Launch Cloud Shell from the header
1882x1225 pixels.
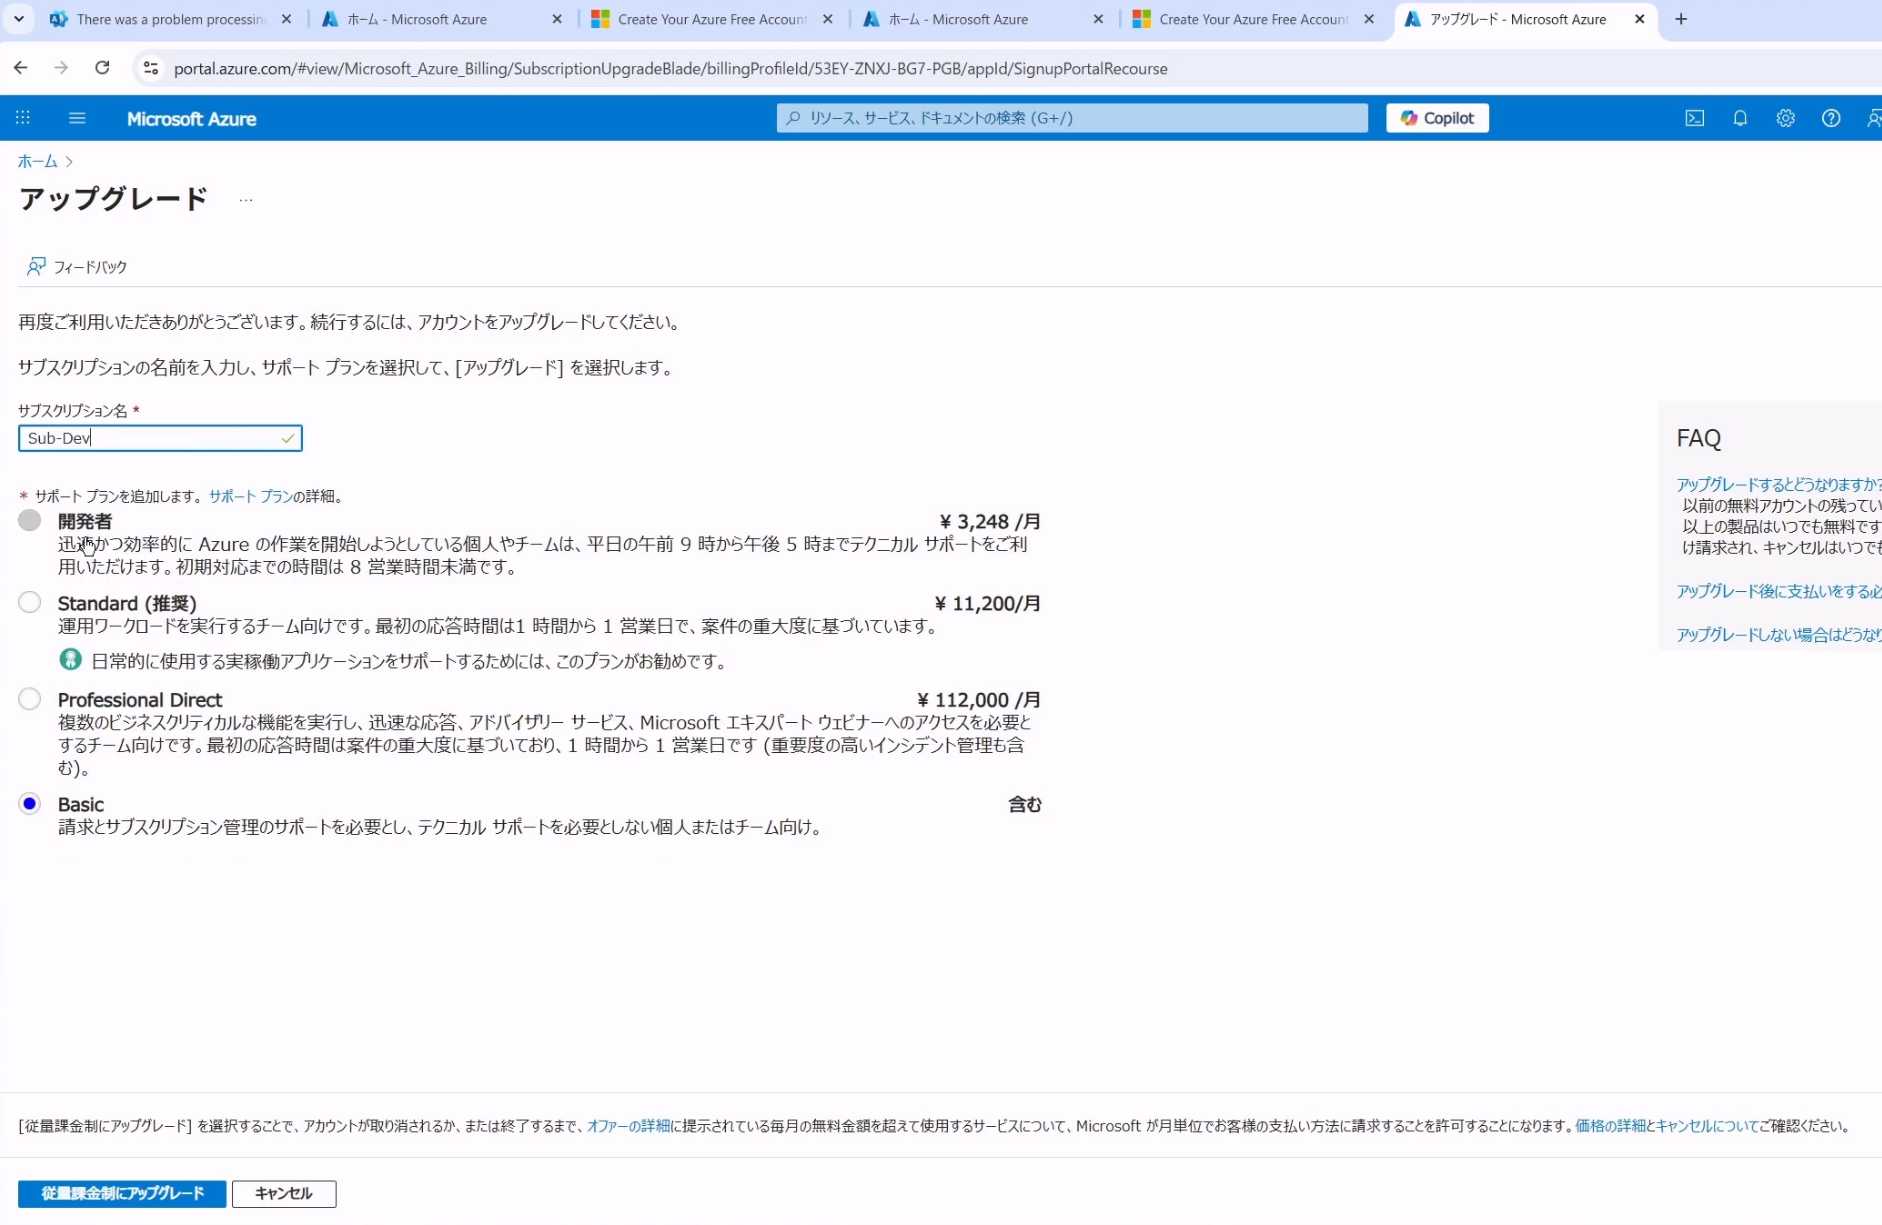click(x=1694, y=118)
